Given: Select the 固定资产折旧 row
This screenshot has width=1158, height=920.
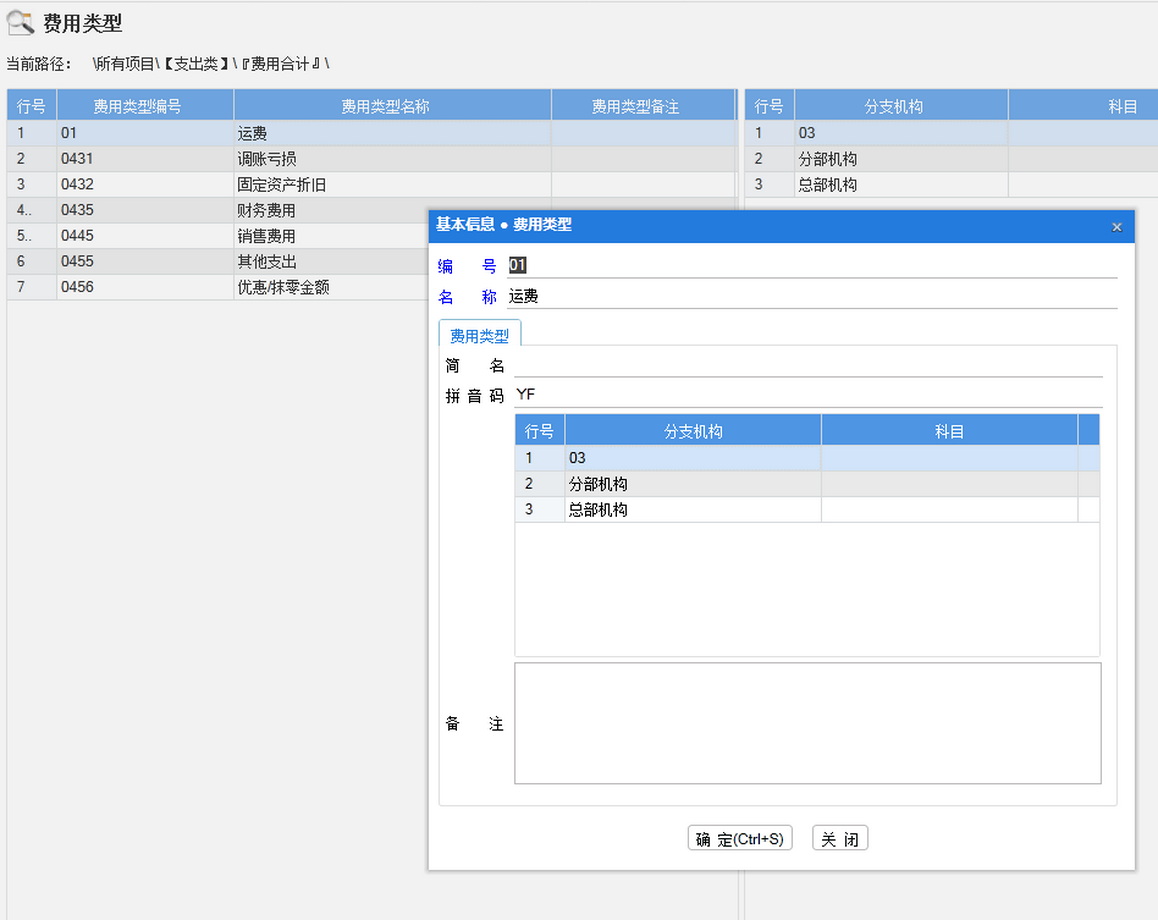Looking at the screenshot, I should (281, 185).
